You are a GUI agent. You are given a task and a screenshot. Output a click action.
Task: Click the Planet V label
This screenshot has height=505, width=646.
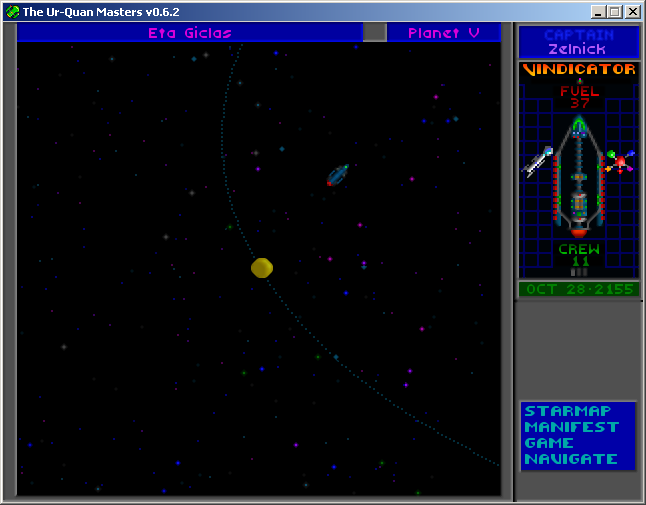444,33
